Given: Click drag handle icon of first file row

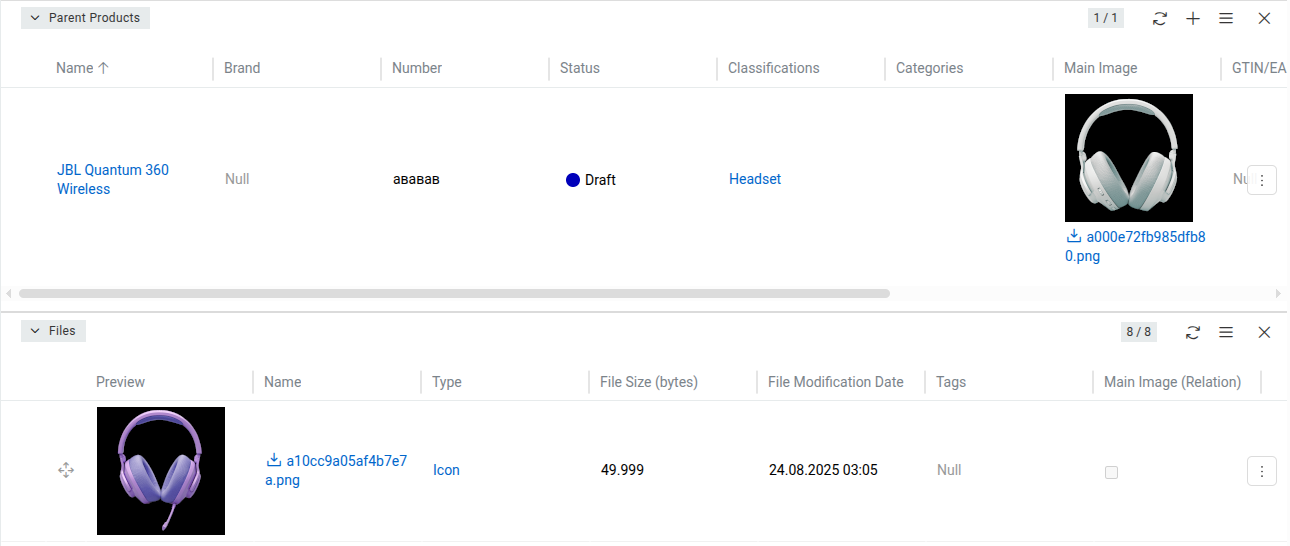Looking at the screenshot, I should click(x=66, y=470).
